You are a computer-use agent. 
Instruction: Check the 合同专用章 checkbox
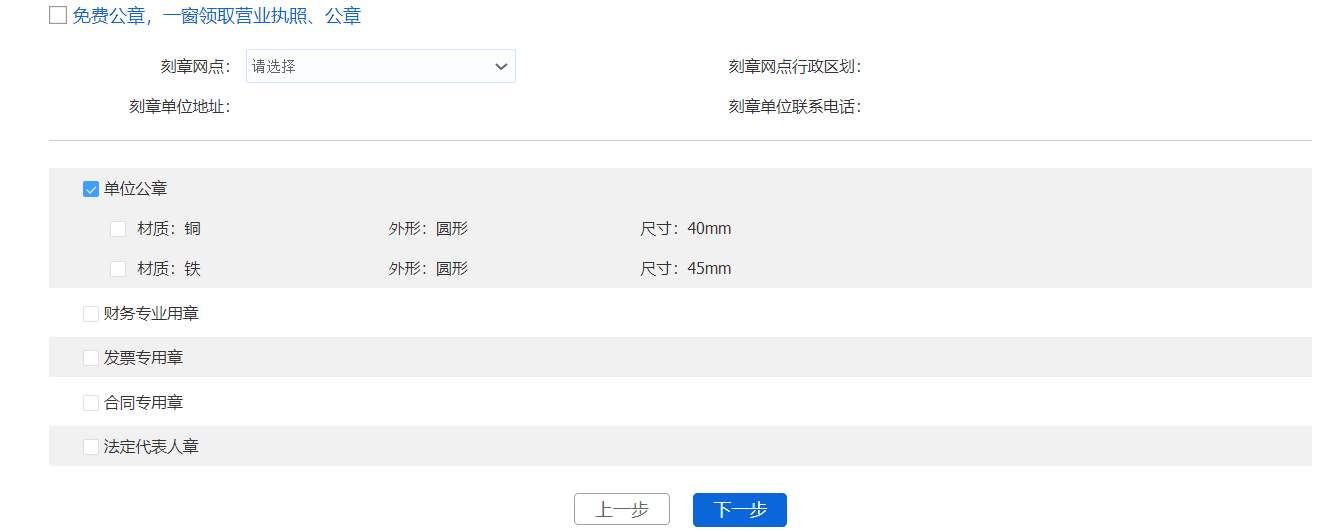pos(91,403)
